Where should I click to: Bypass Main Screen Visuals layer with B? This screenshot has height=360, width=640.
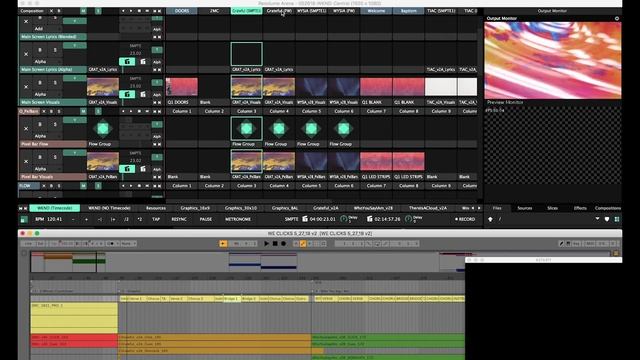[40, 83]
